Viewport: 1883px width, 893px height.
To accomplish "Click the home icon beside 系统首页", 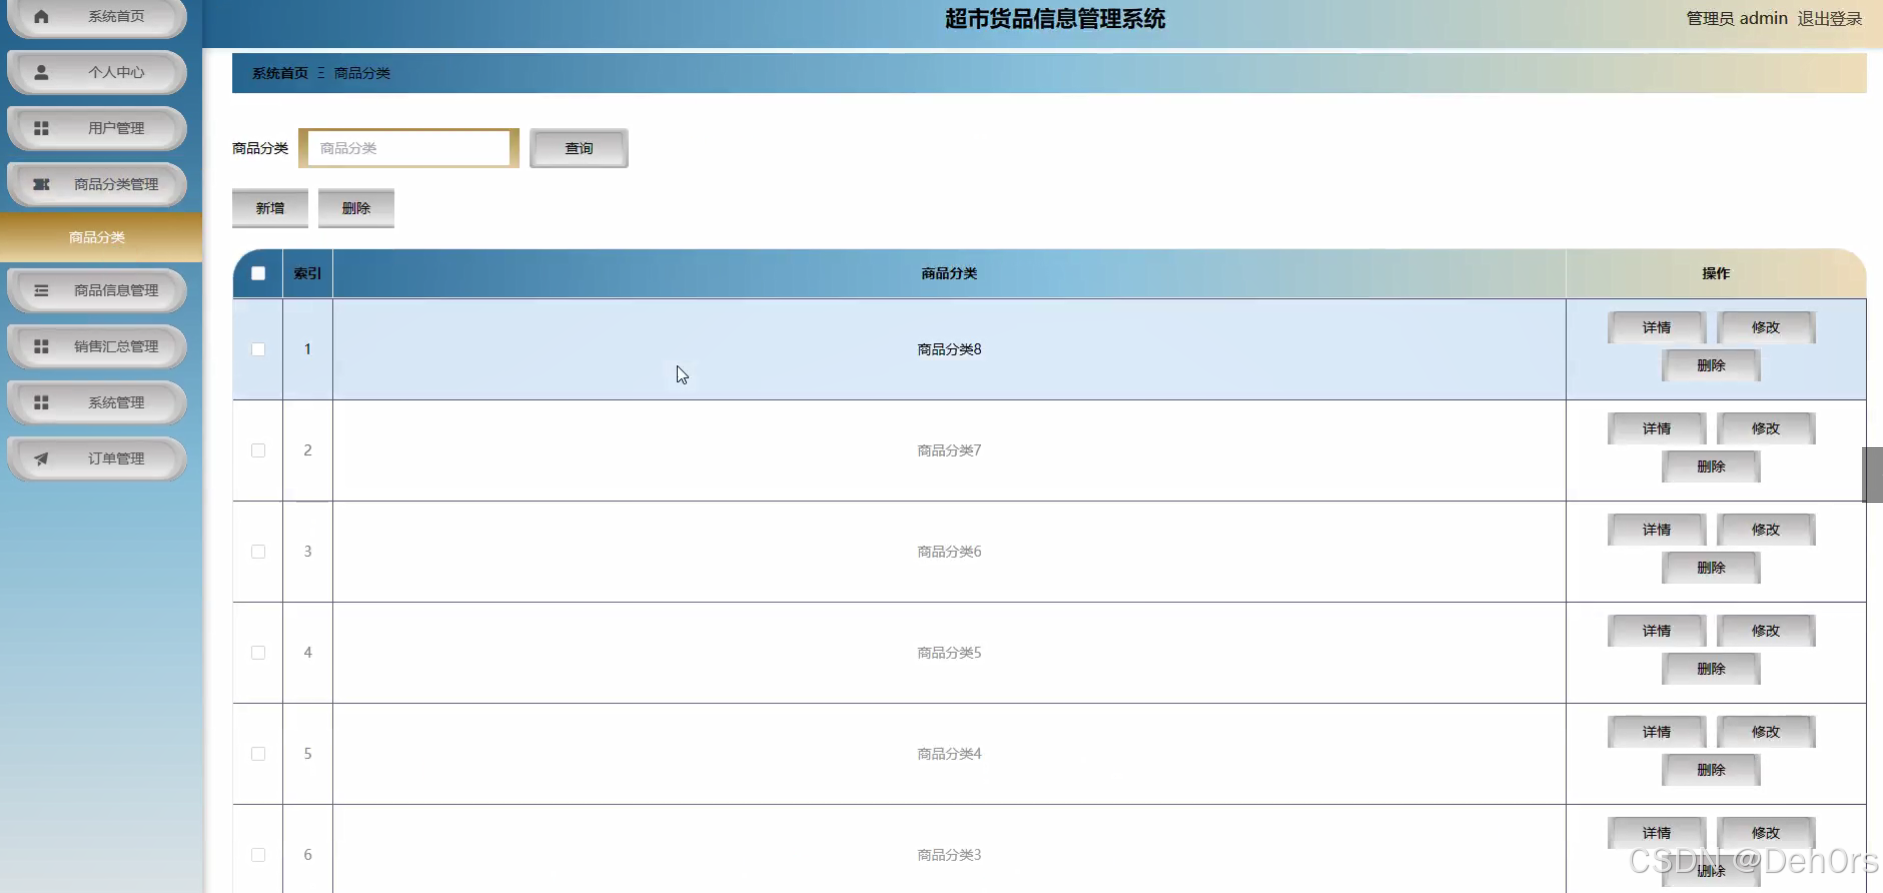I will point(41,16).
